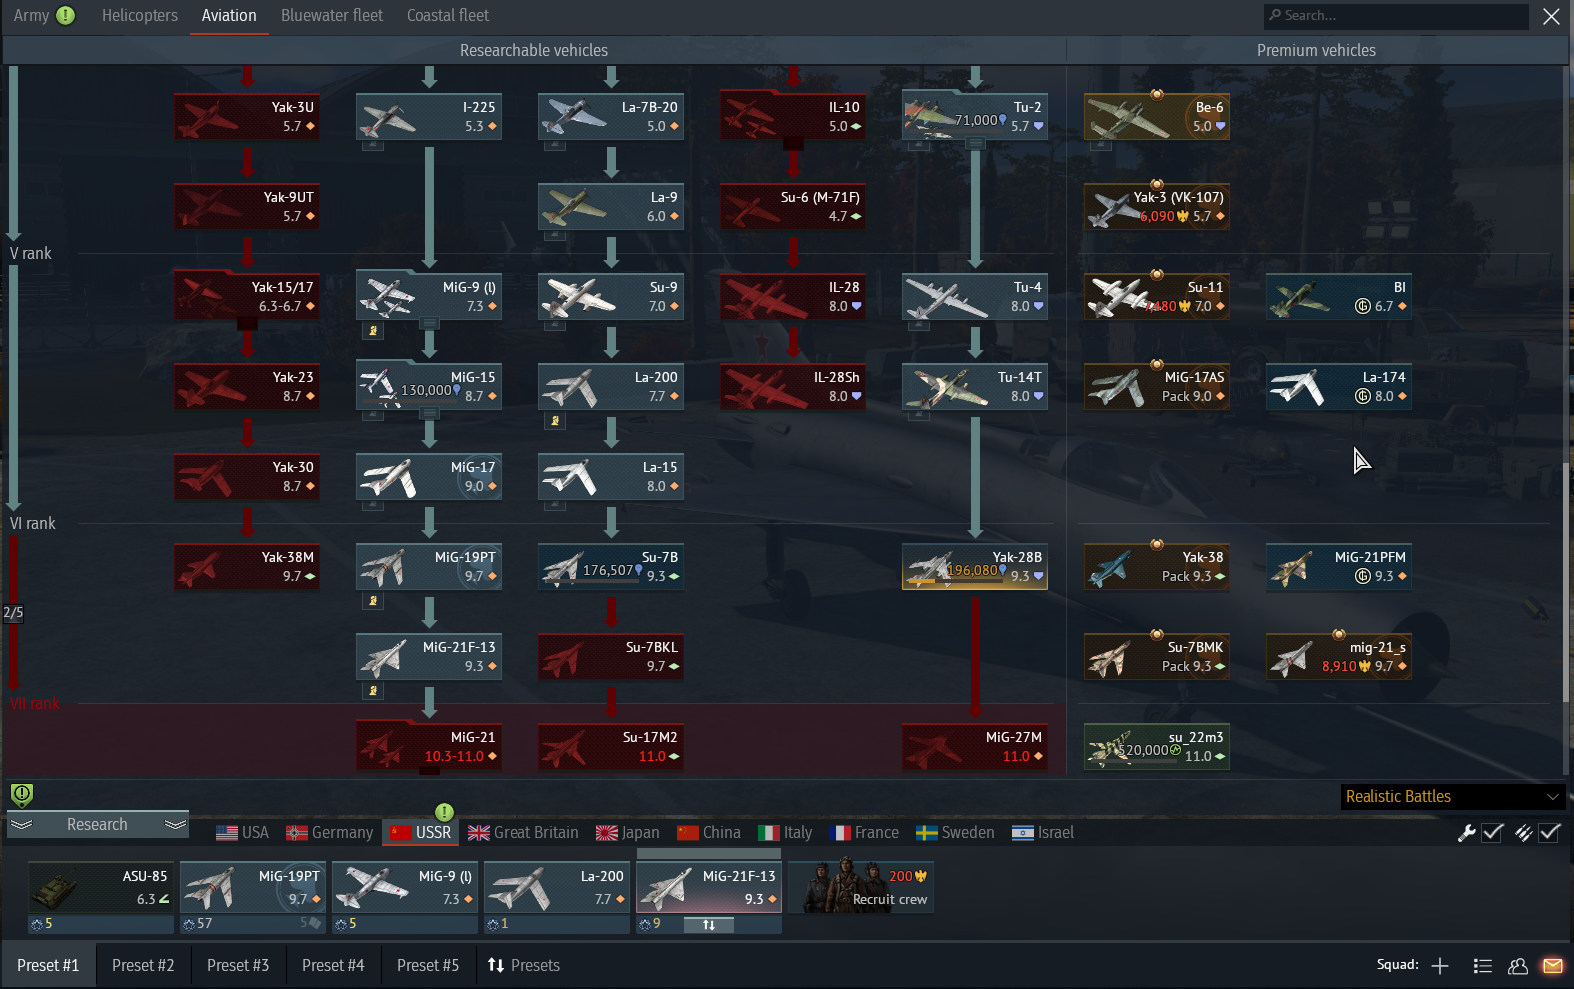Click swap arrows under MiG-21F-13 slot
The width and height of the screenshot is (1574, 989).
coord(709,925)
